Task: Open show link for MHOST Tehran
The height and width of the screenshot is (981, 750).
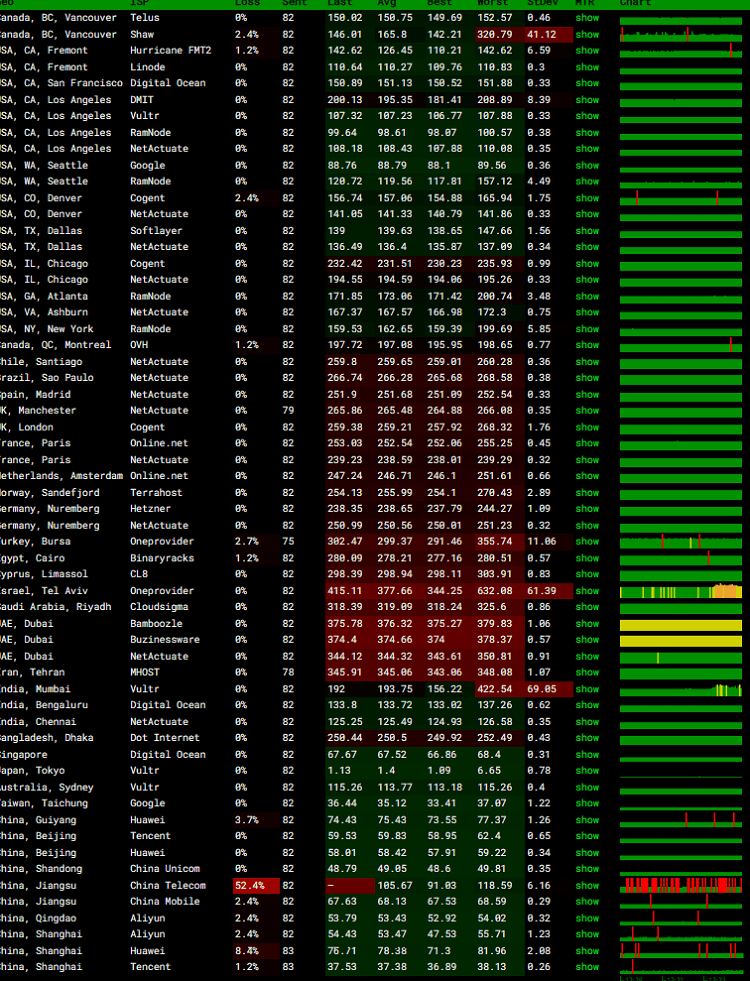Action: click(x=587, y=672)
